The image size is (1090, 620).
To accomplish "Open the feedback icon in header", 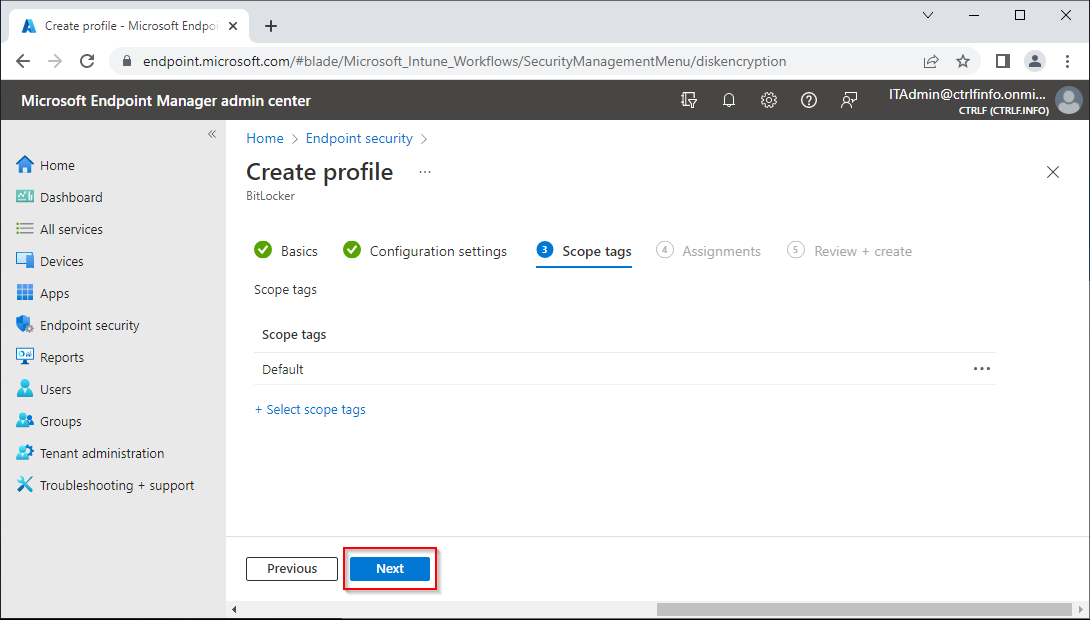I will pyautogui.click(x=849, y=100).
